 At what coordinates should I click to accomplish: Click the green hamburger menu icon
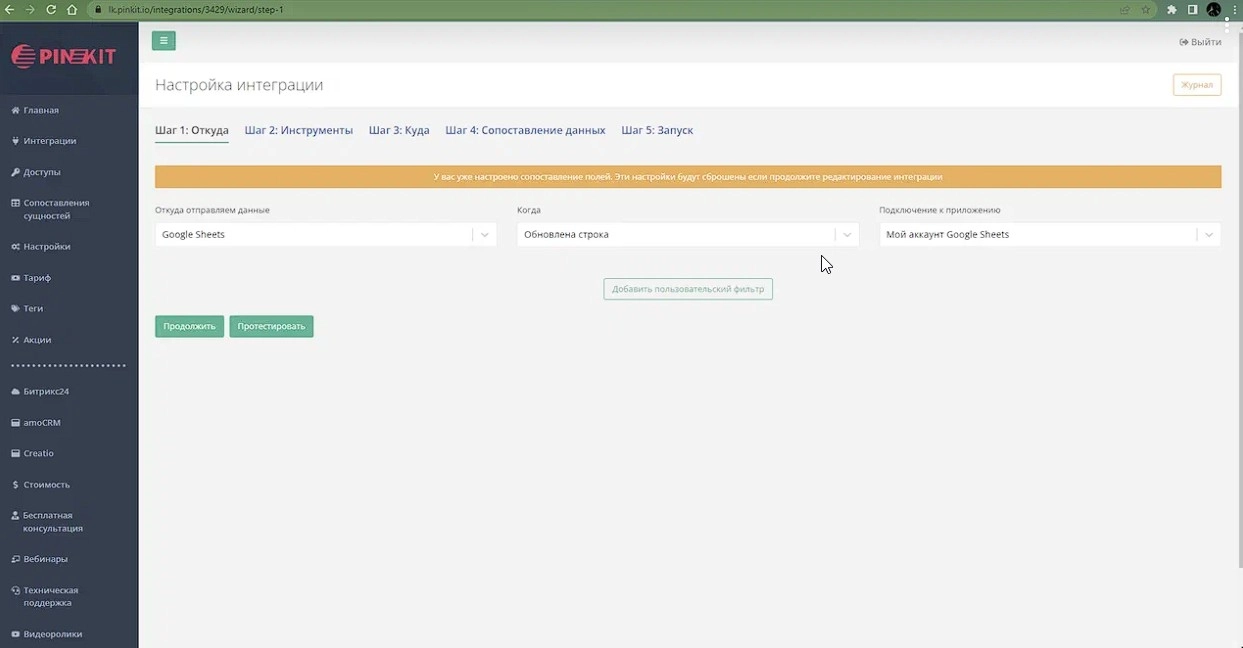point(164,41)
